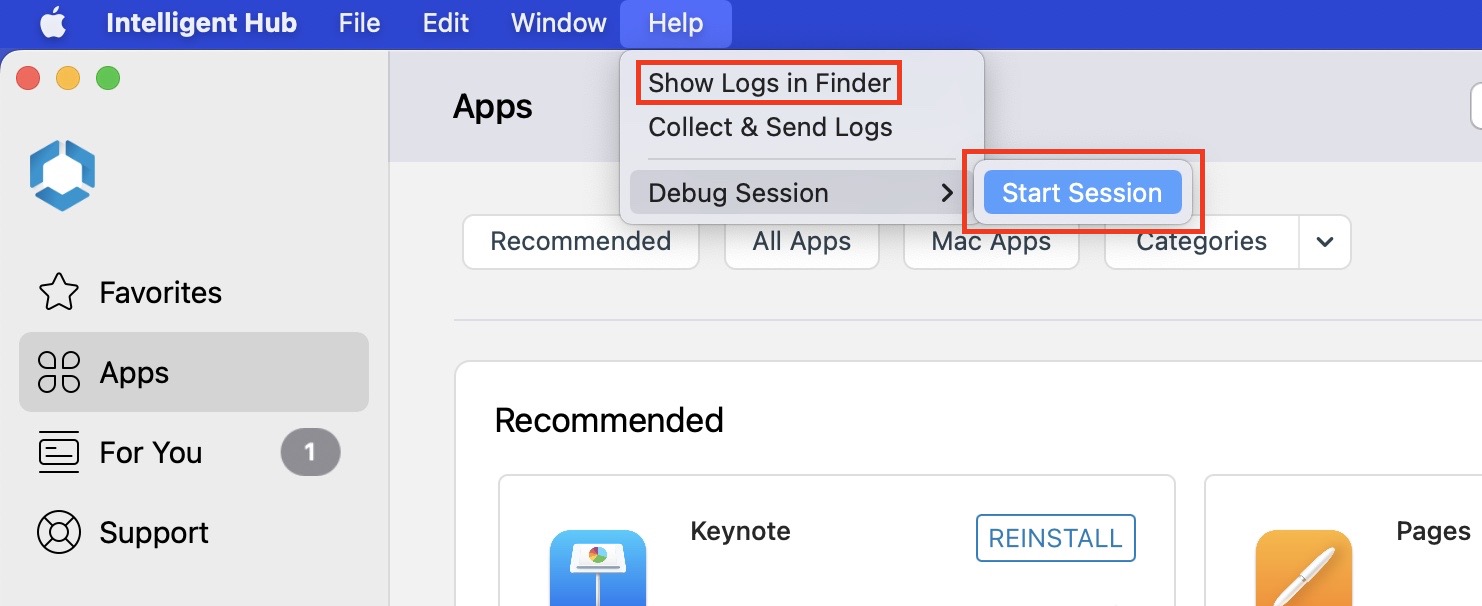Click the For You notification badge
The height and width of the screenshot is (606, 1482).
click(310, 452)
